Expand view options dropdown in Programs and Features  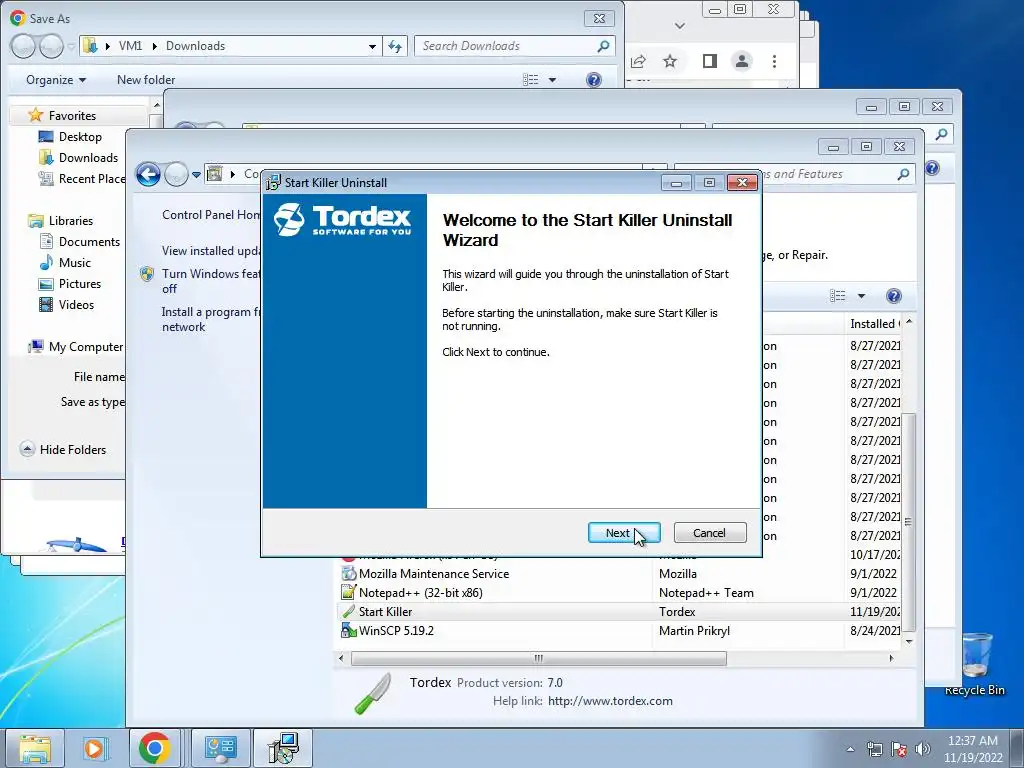pyautogui.click(x=861, y=296)
